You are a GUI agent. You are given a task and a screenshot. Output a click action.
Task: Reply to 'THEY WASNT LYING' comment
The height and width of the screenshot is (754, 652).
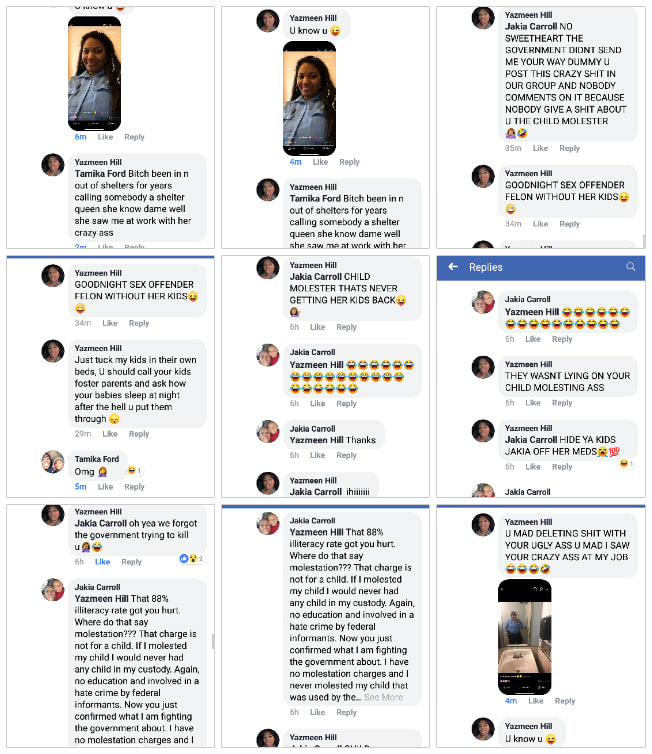(x=562, y=403)
